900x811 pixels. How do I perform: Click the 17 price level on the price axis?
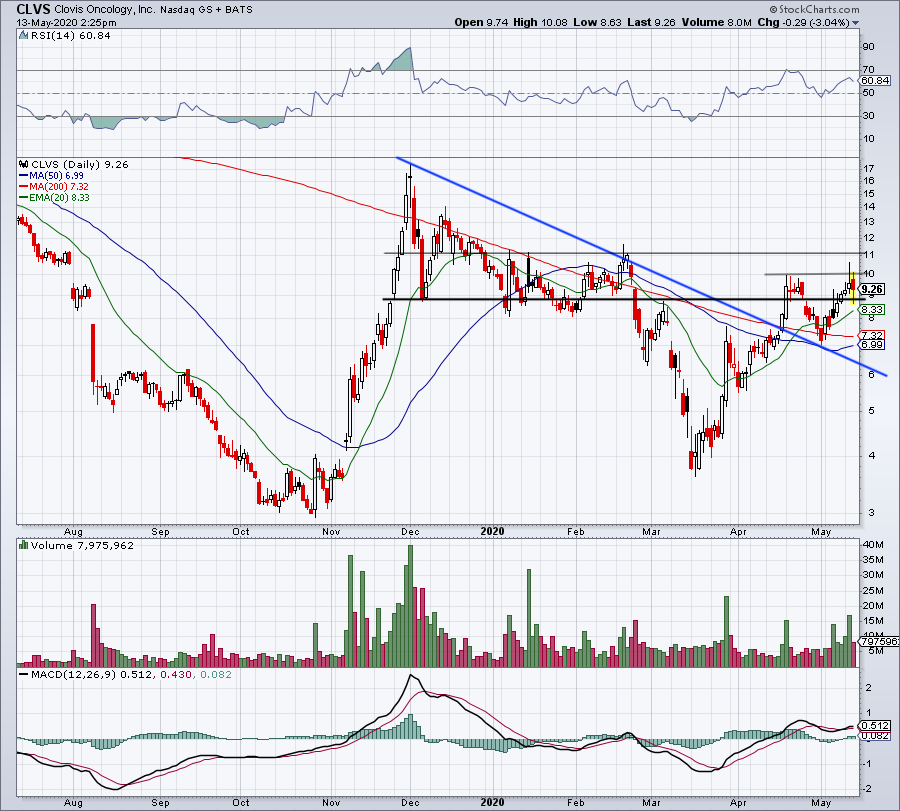pos(869,169)
